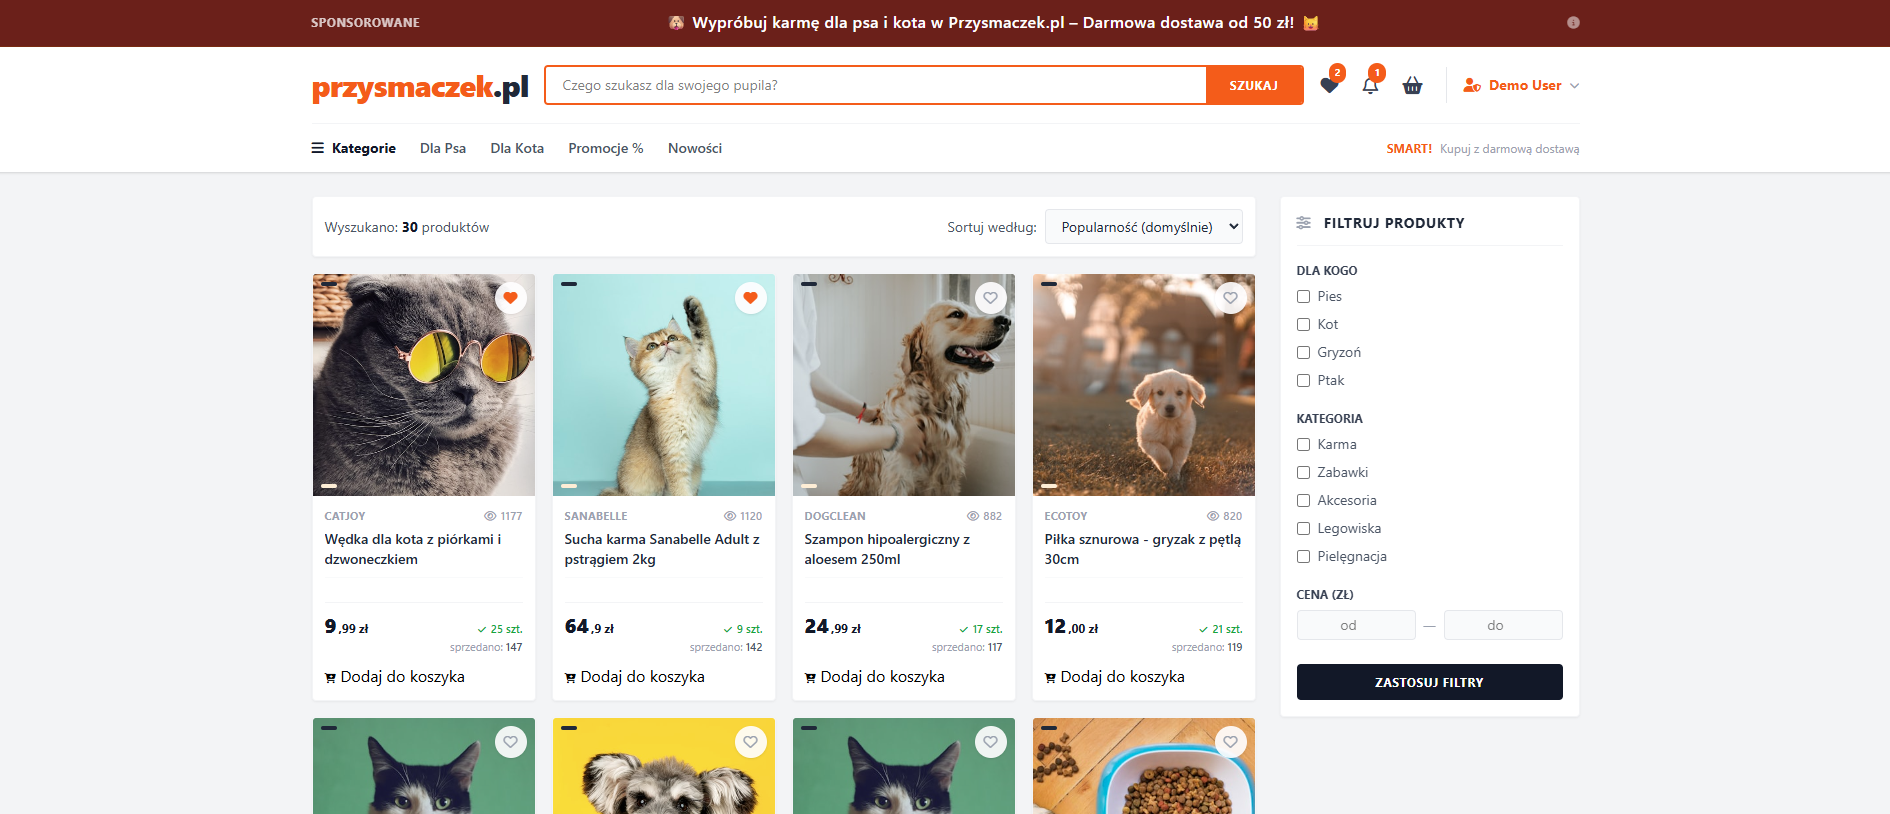Screen dimensions: 1890x814
Task: Click the hamburger Kategorie menu icon
Action: pos(318,148)
